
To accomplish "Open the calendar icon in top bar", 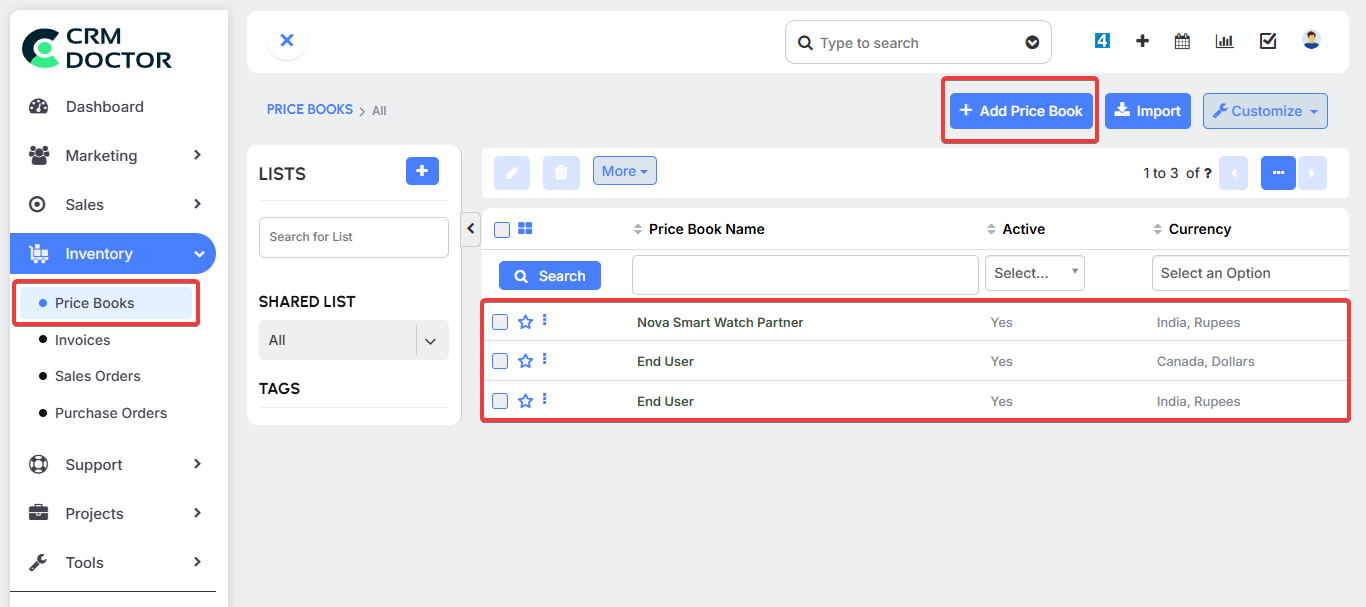I will (1182, 41).
